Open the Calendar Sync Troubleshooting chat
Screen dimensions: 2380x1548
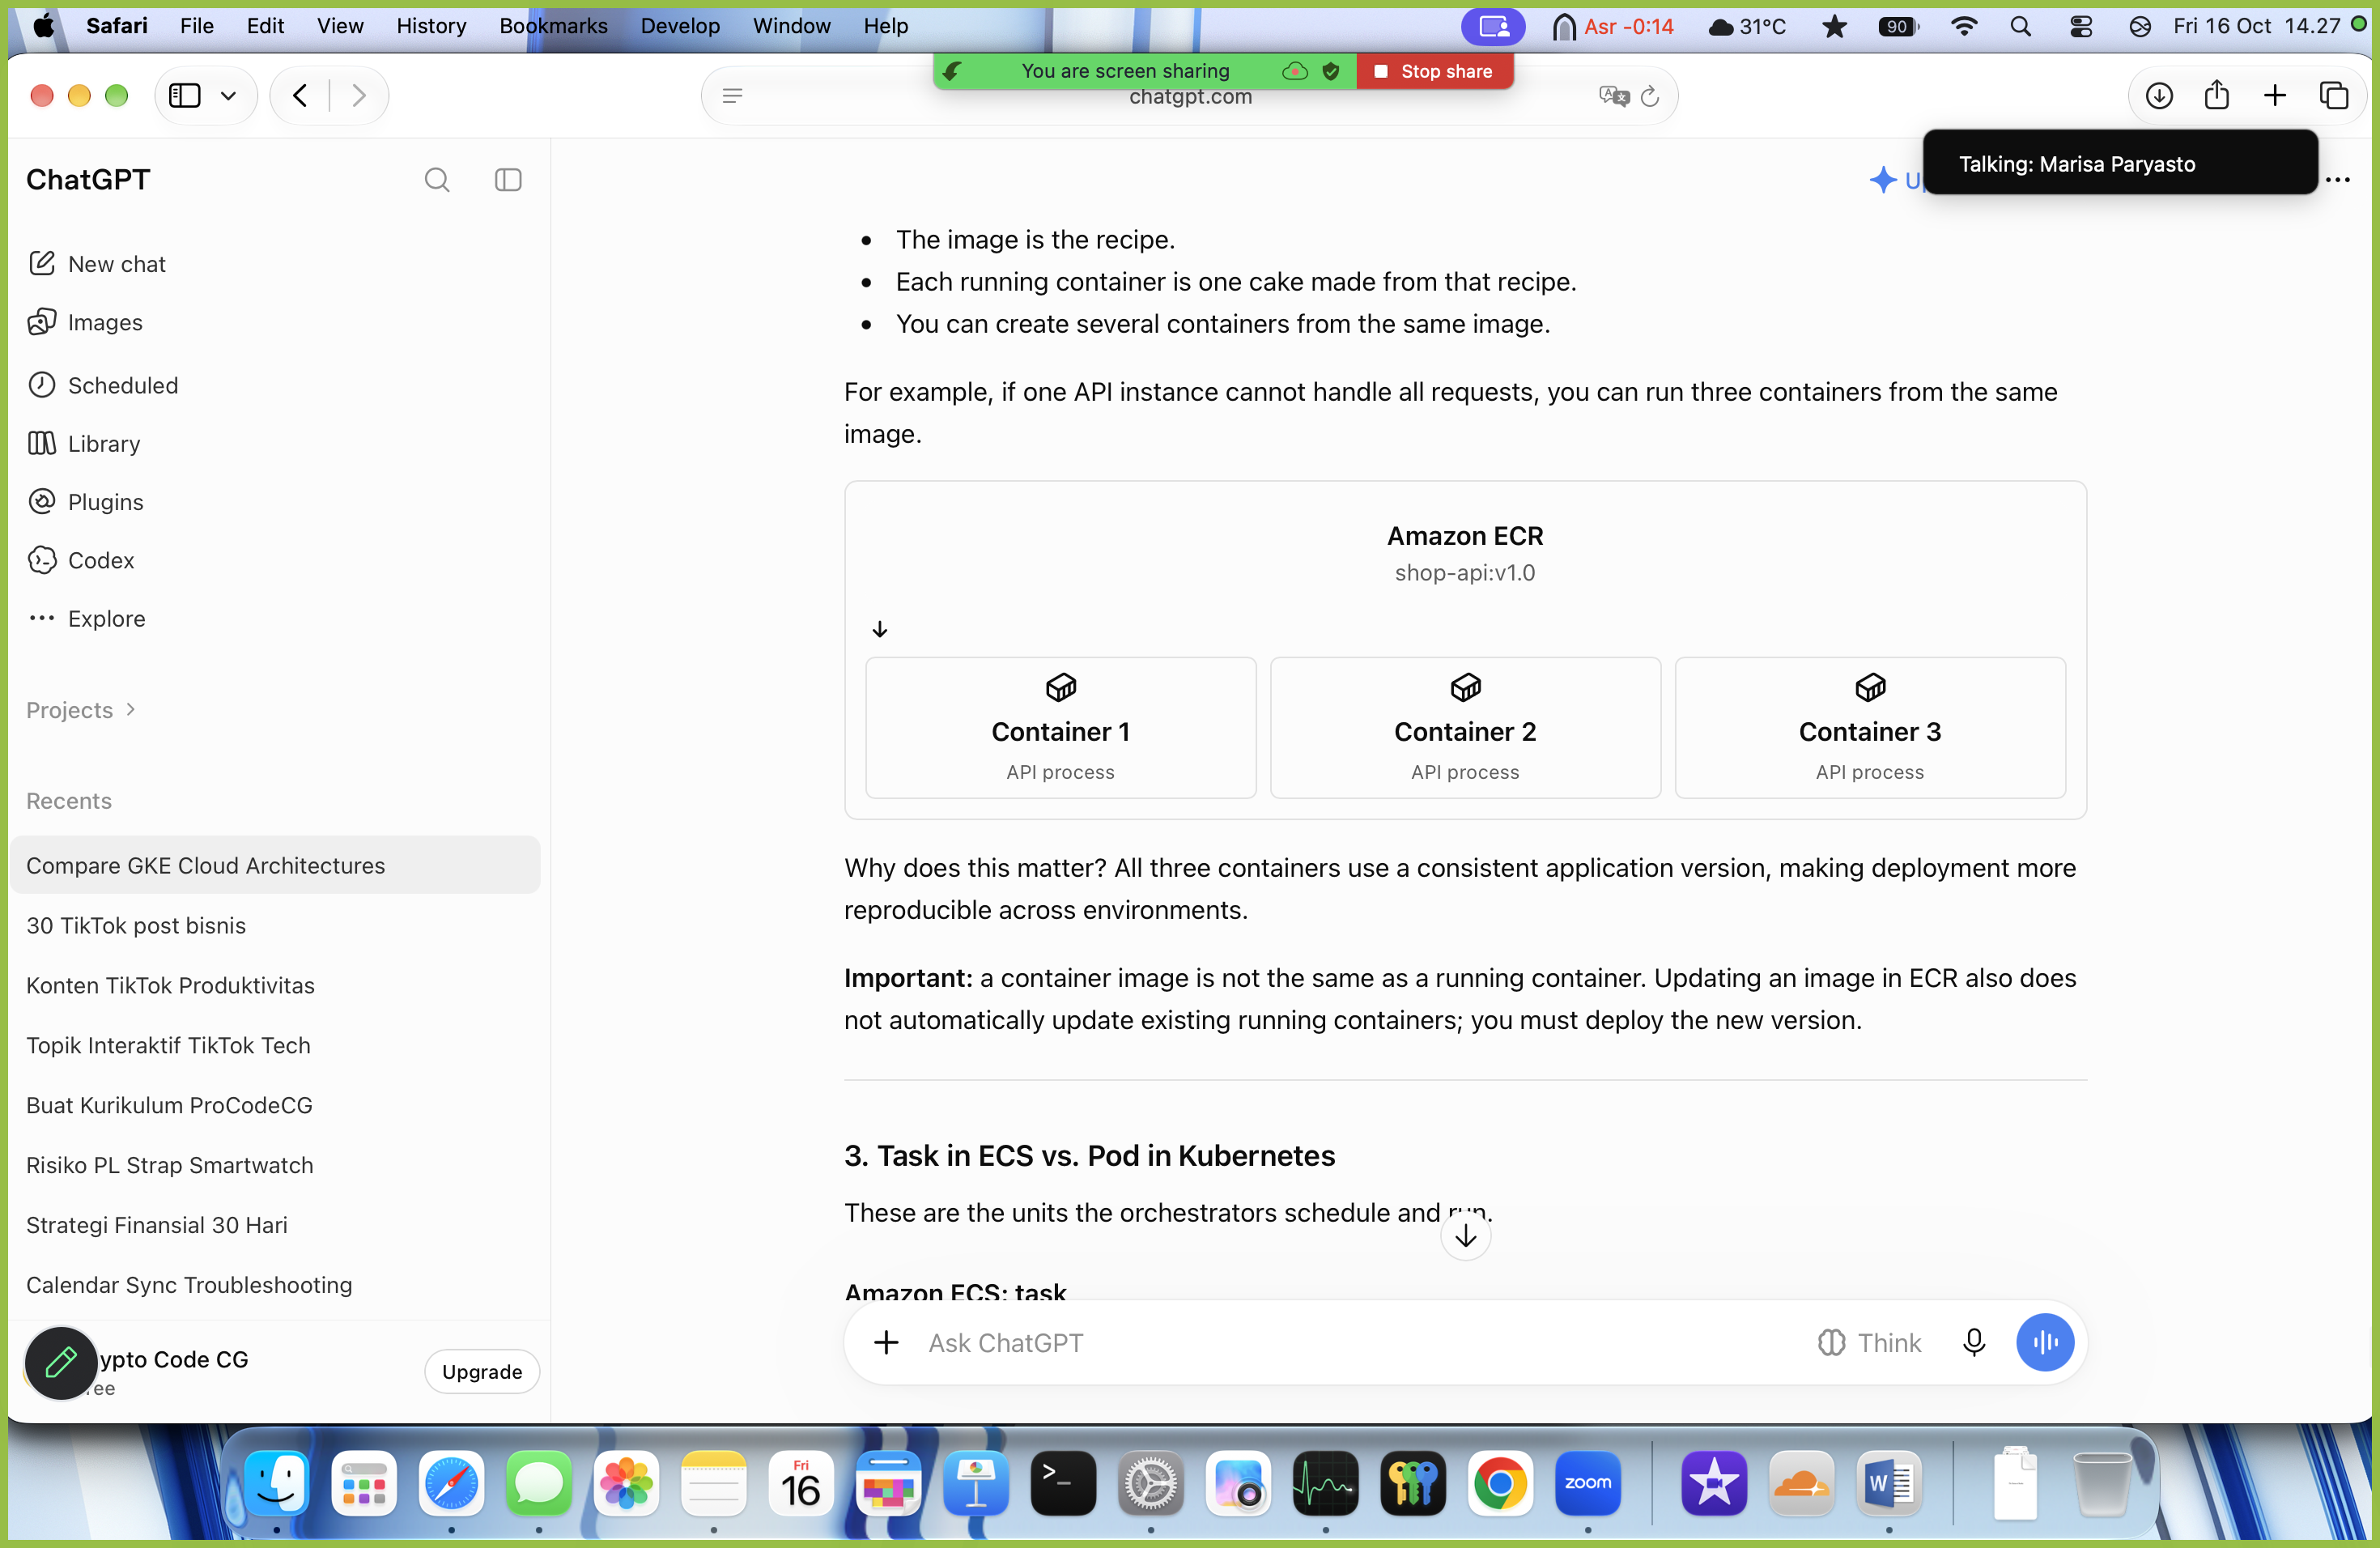coord(275,1285)
